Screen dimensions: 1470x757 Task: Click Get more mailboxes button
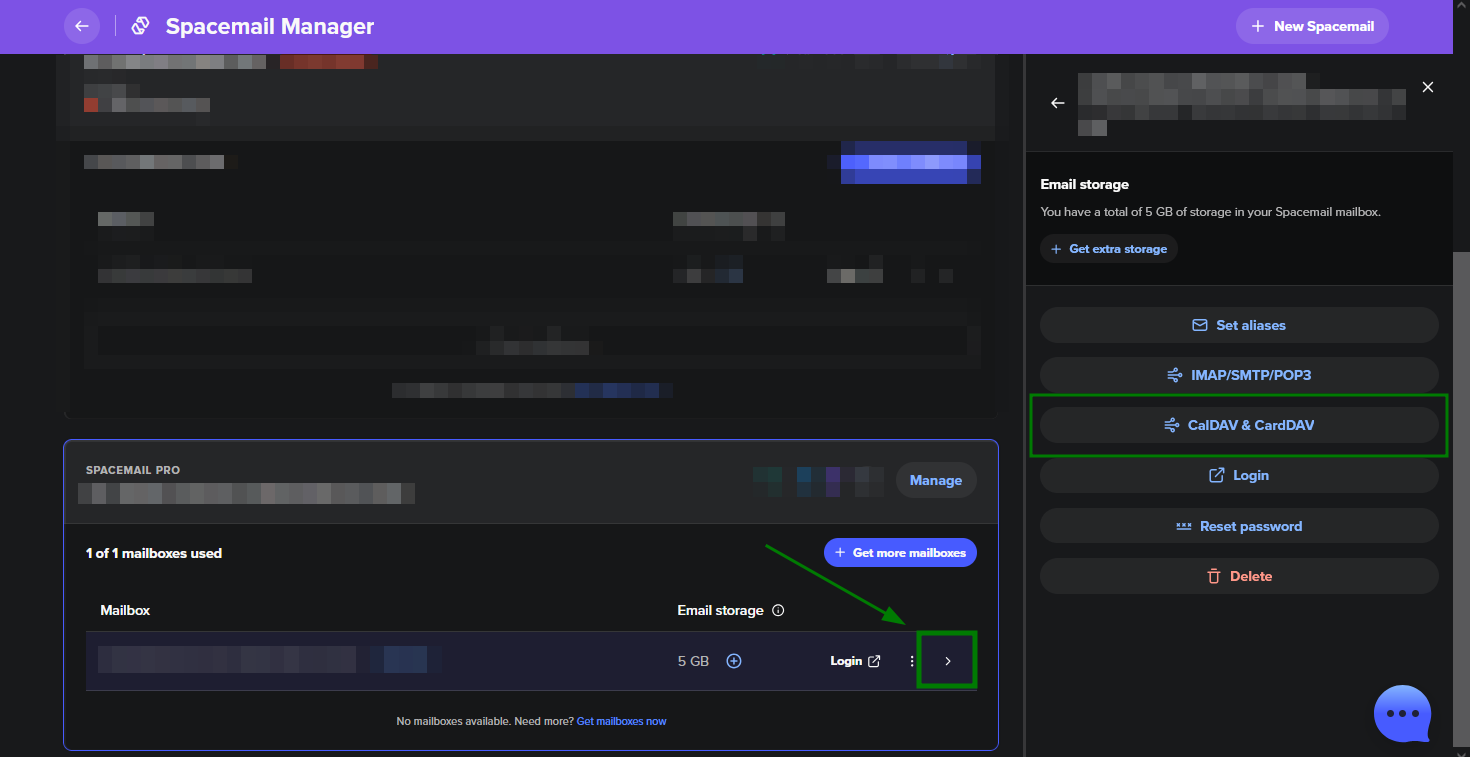(x=900, y=553)
